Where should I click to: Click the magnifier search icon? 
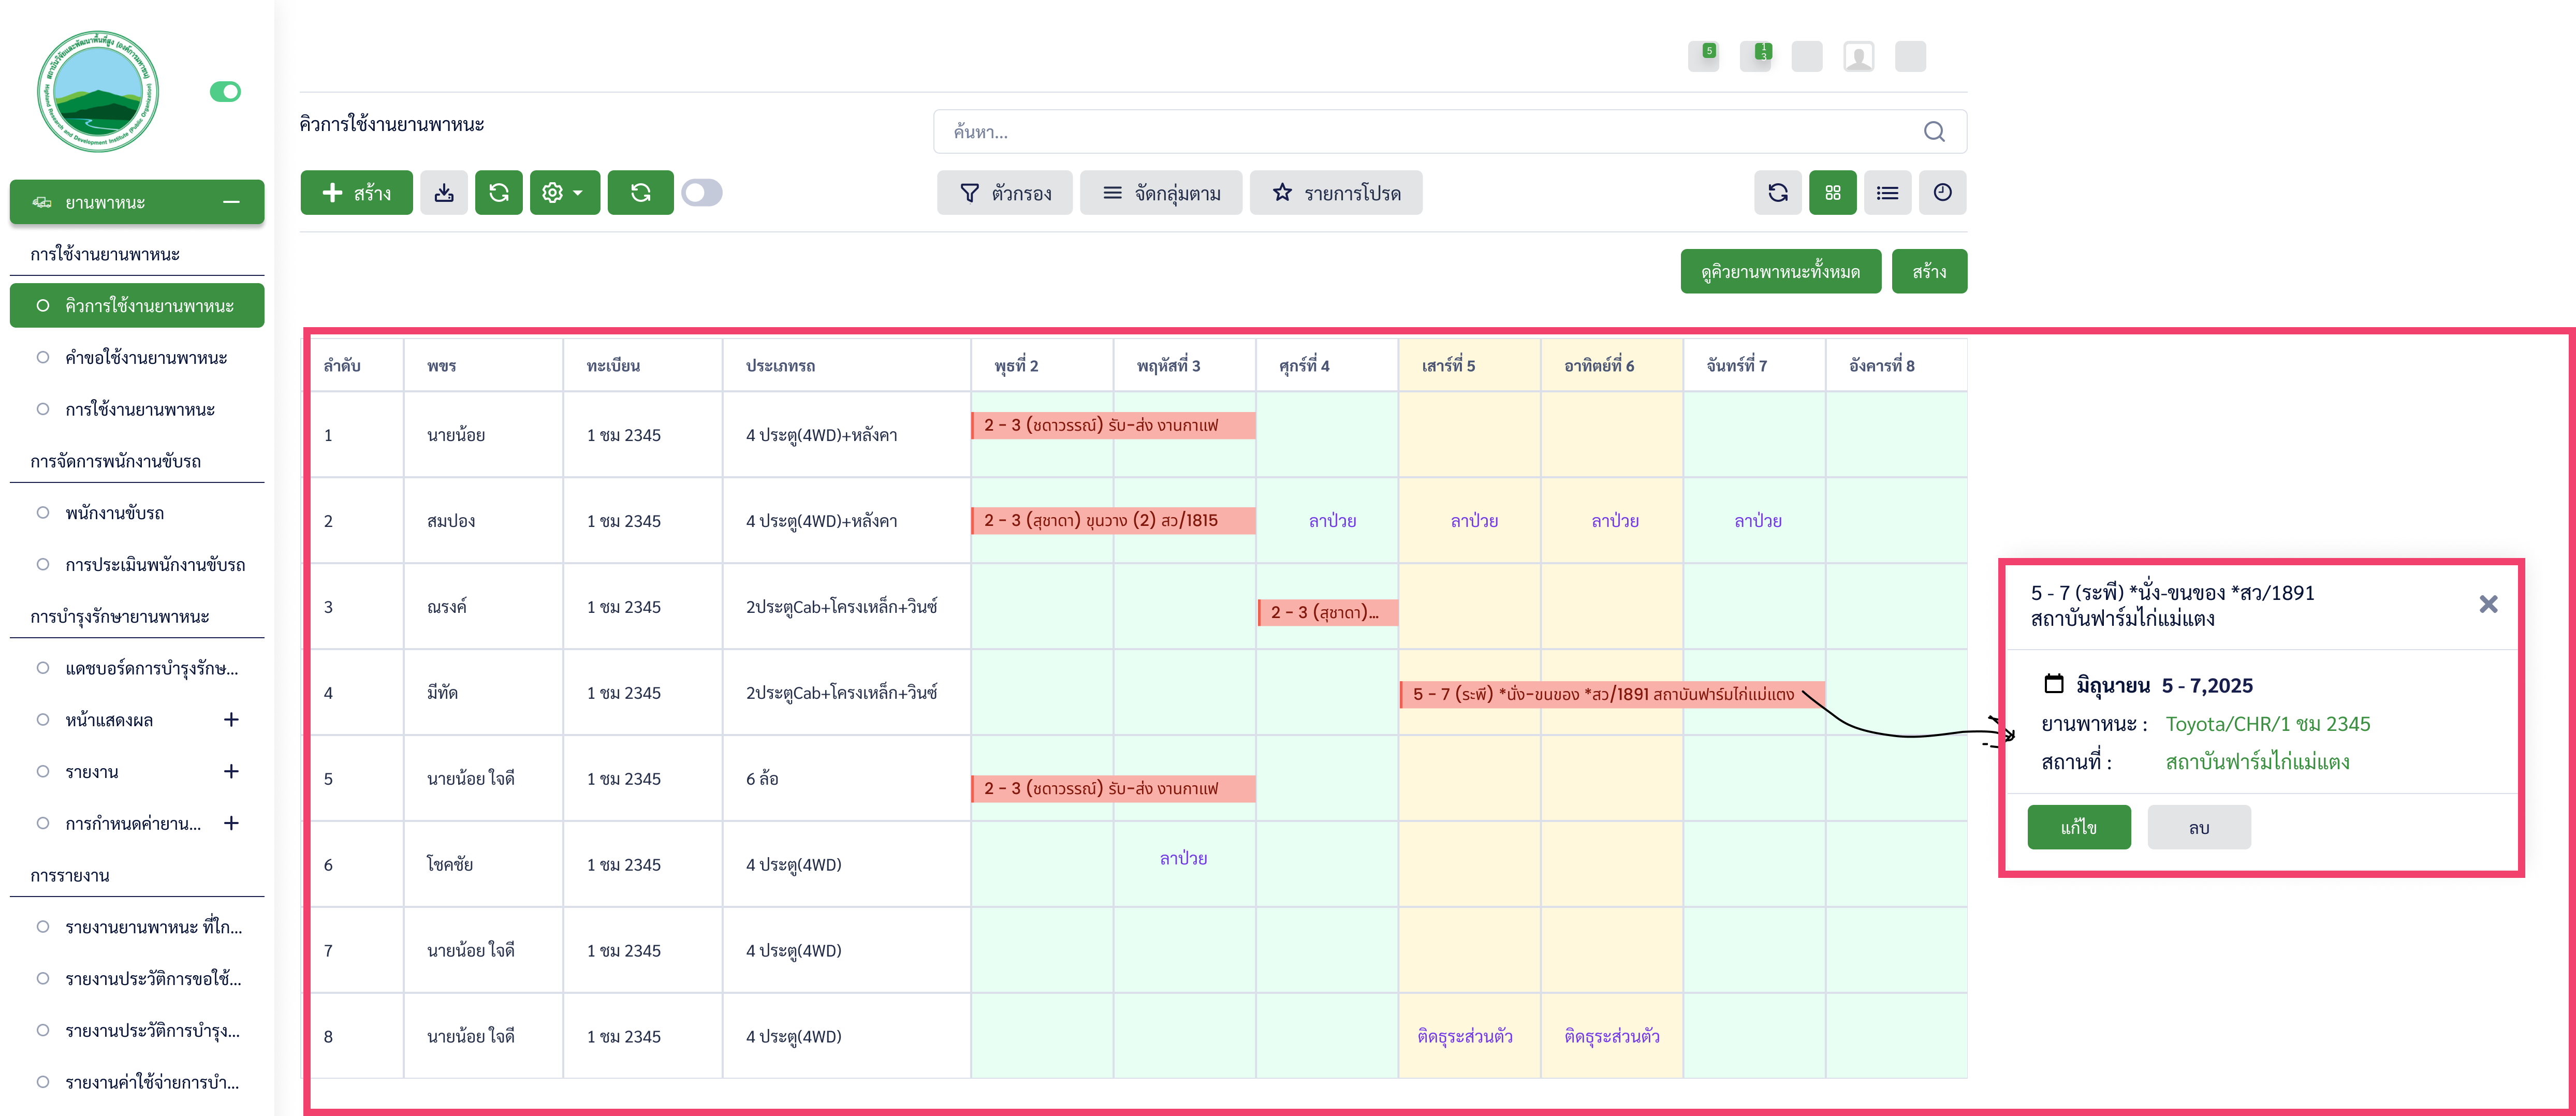click(1934, 132)
